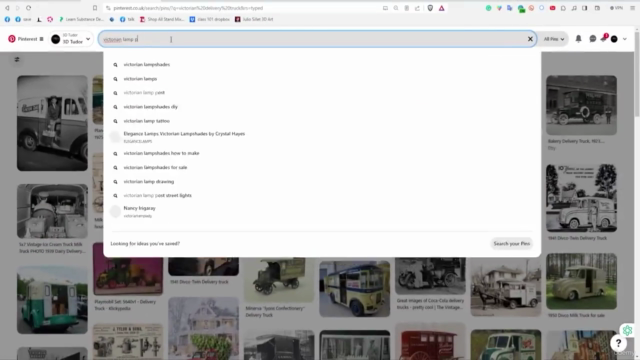Click the music note media icon in toolbar
640x360 pixels.
click(x=574, y=8)
